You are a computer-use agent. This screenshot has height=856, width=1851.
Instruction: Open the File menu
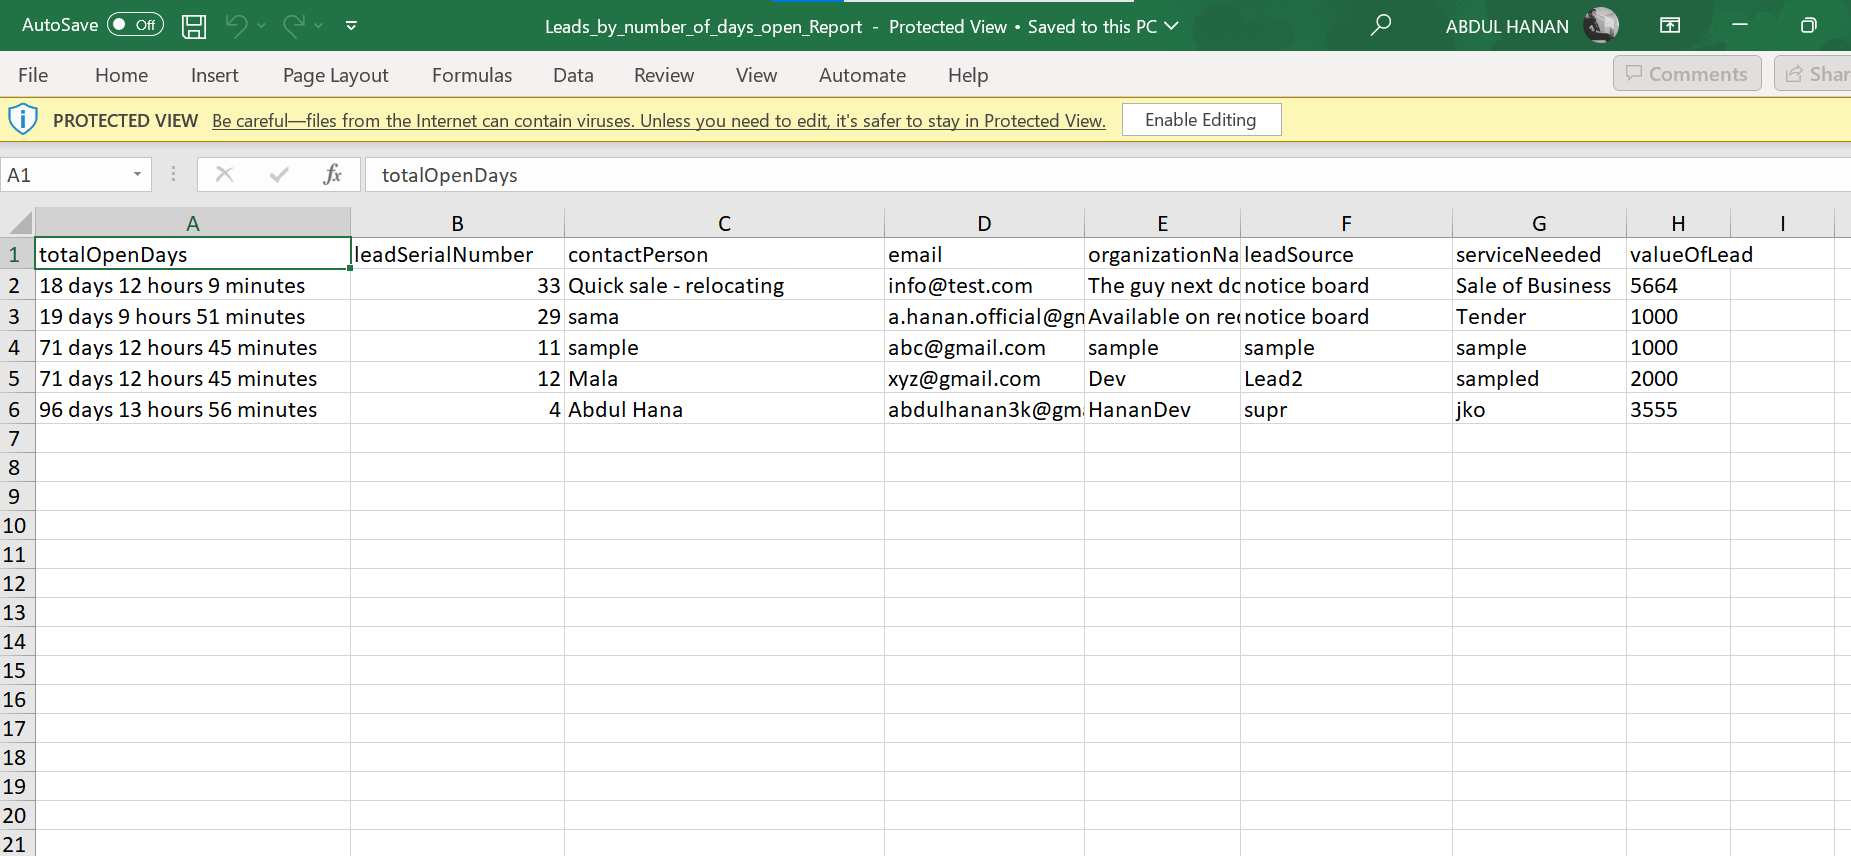point(33,75)
